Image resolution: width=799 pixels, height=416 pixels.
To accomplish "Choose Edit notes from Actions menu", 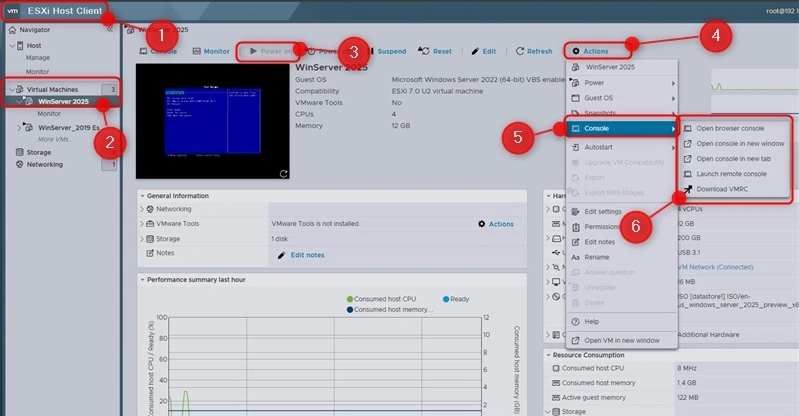I will 622,242.
